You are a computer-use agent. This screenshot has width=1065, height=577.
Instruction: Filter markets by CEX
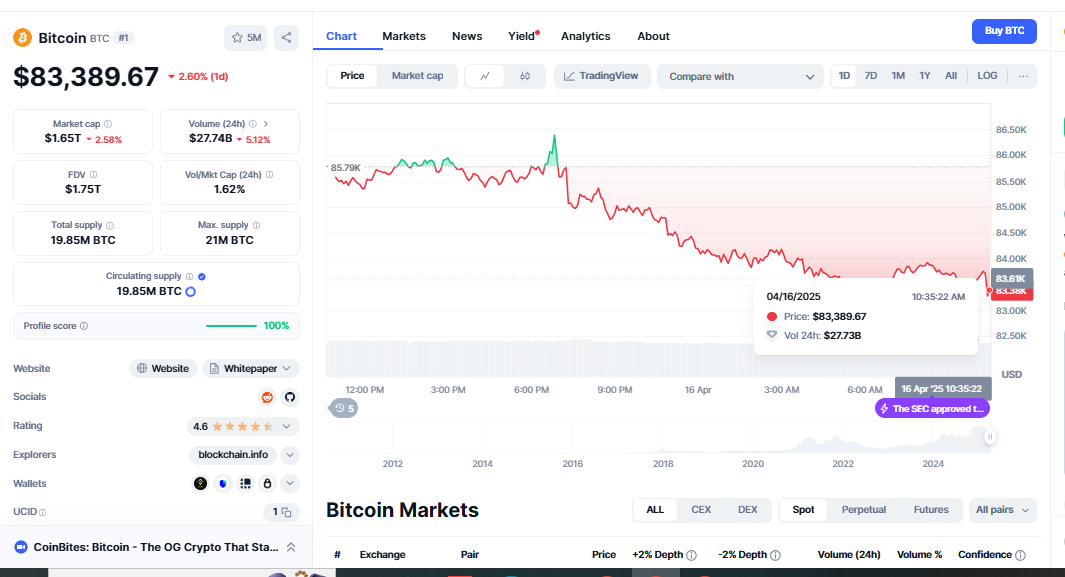pos(701,510)
